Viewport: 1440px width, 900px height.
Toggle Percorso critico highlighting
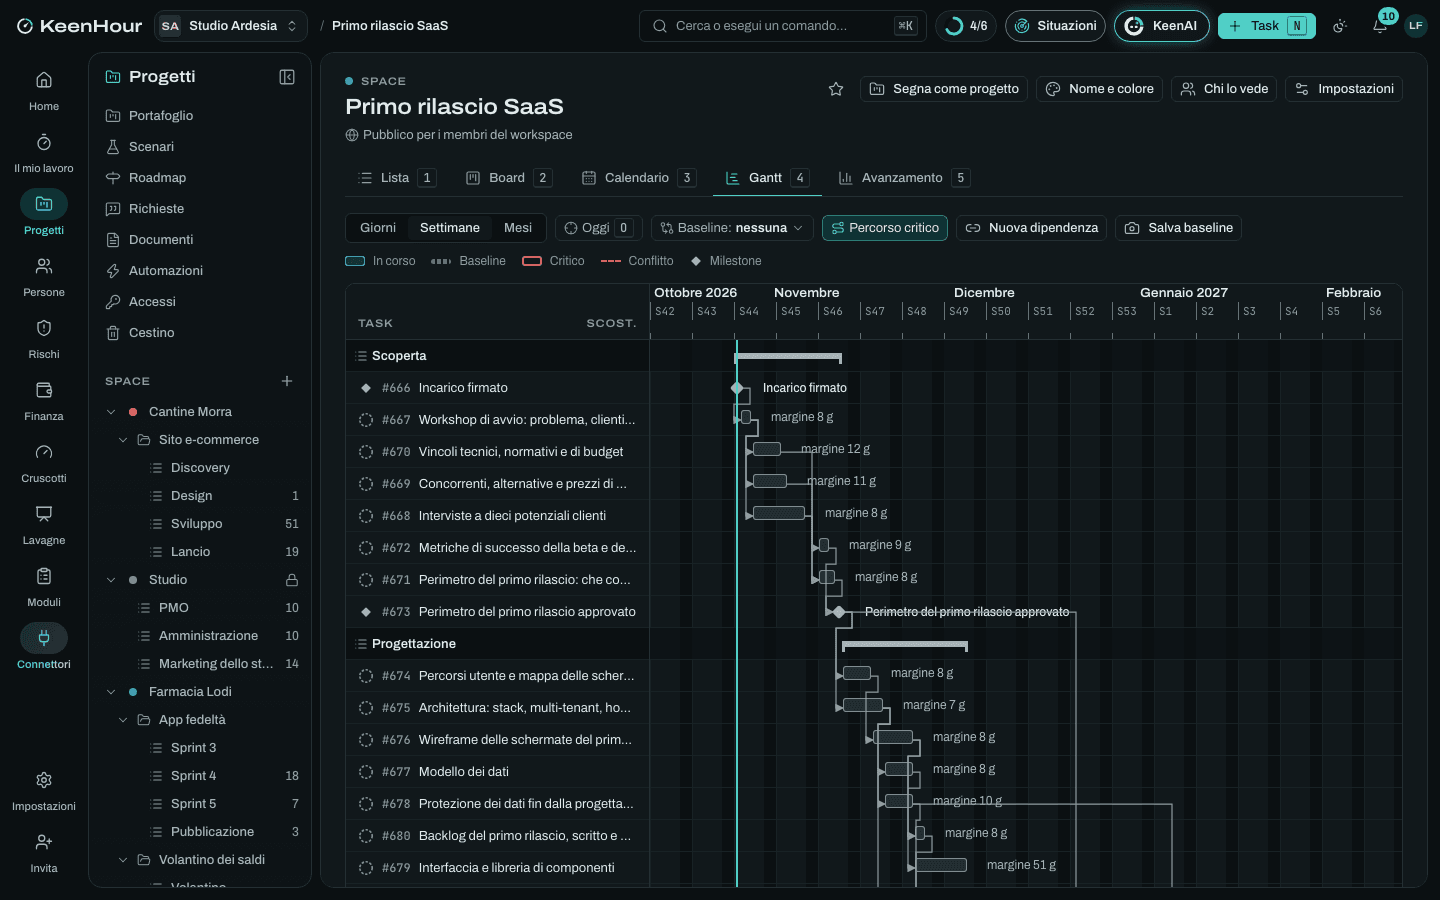(x=885, y=228)
